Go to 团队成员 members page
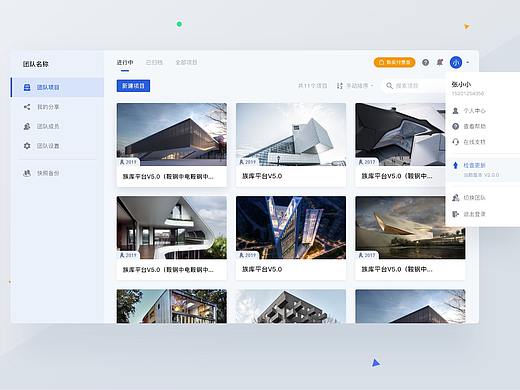The width and height of the screenshot is (520, 390). click(x=57, y=126)
